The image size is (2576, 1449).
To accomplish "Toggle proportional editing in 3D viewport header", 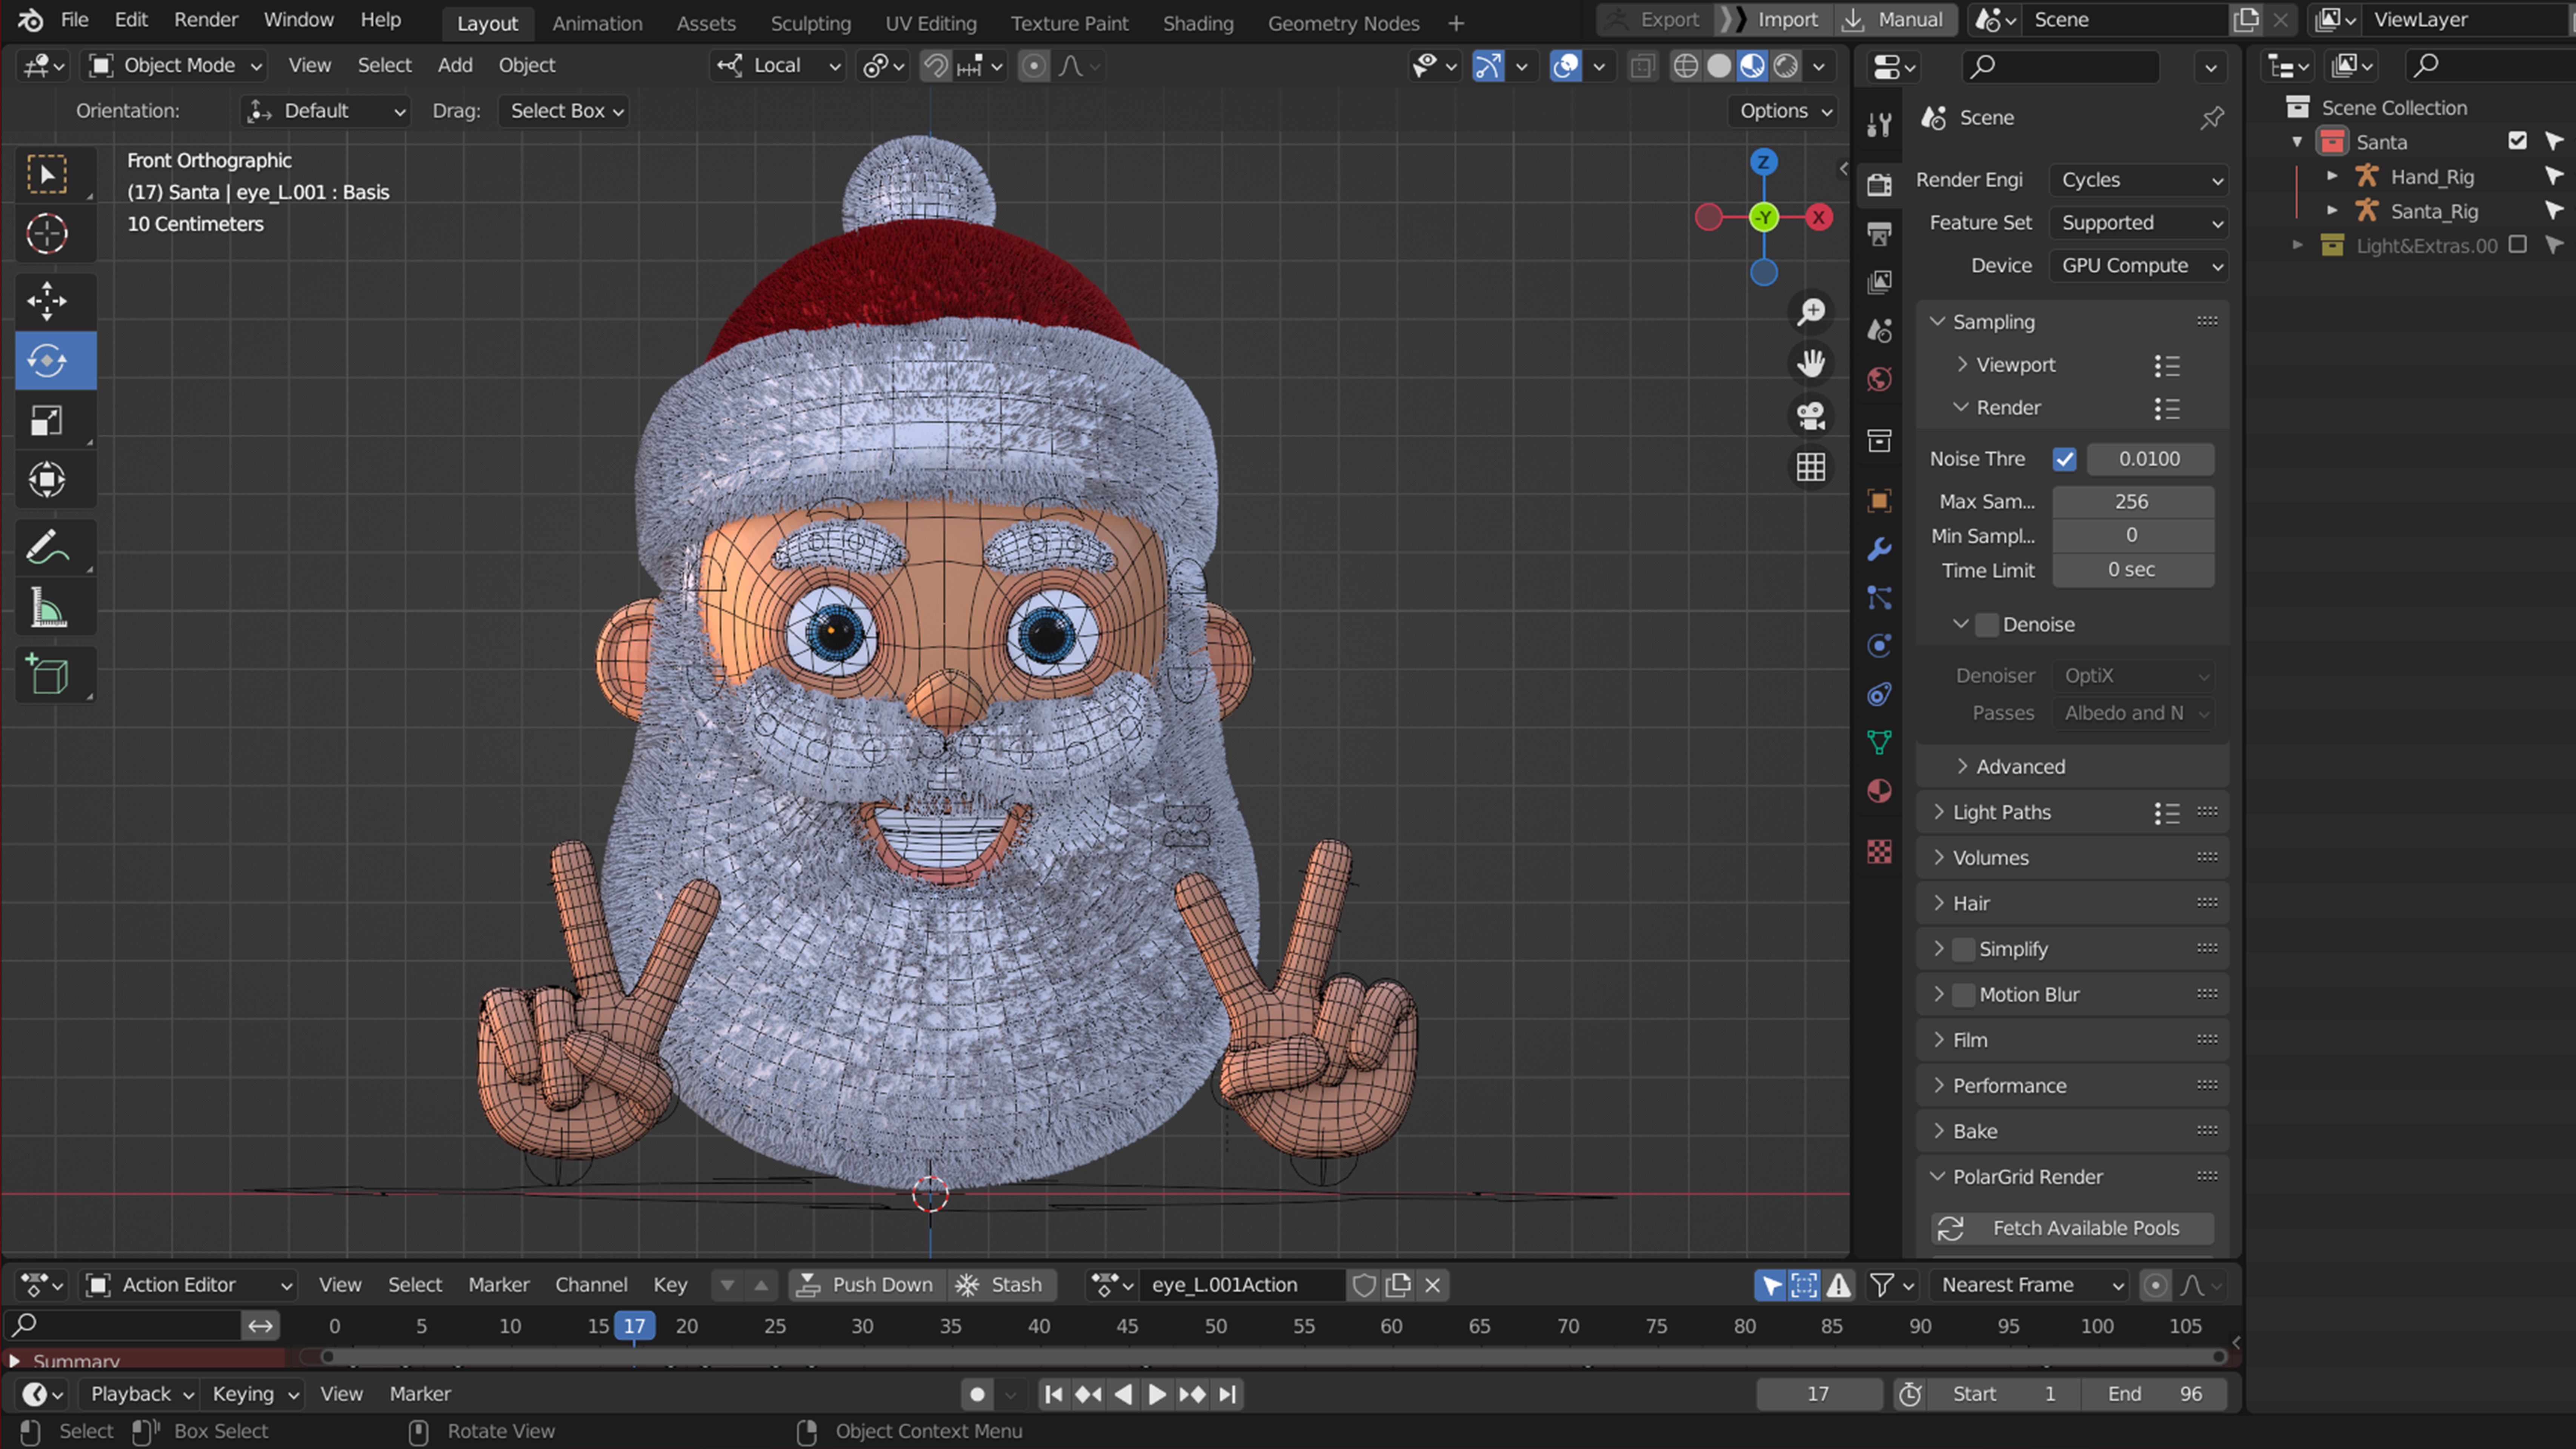I will point(1034,66).
